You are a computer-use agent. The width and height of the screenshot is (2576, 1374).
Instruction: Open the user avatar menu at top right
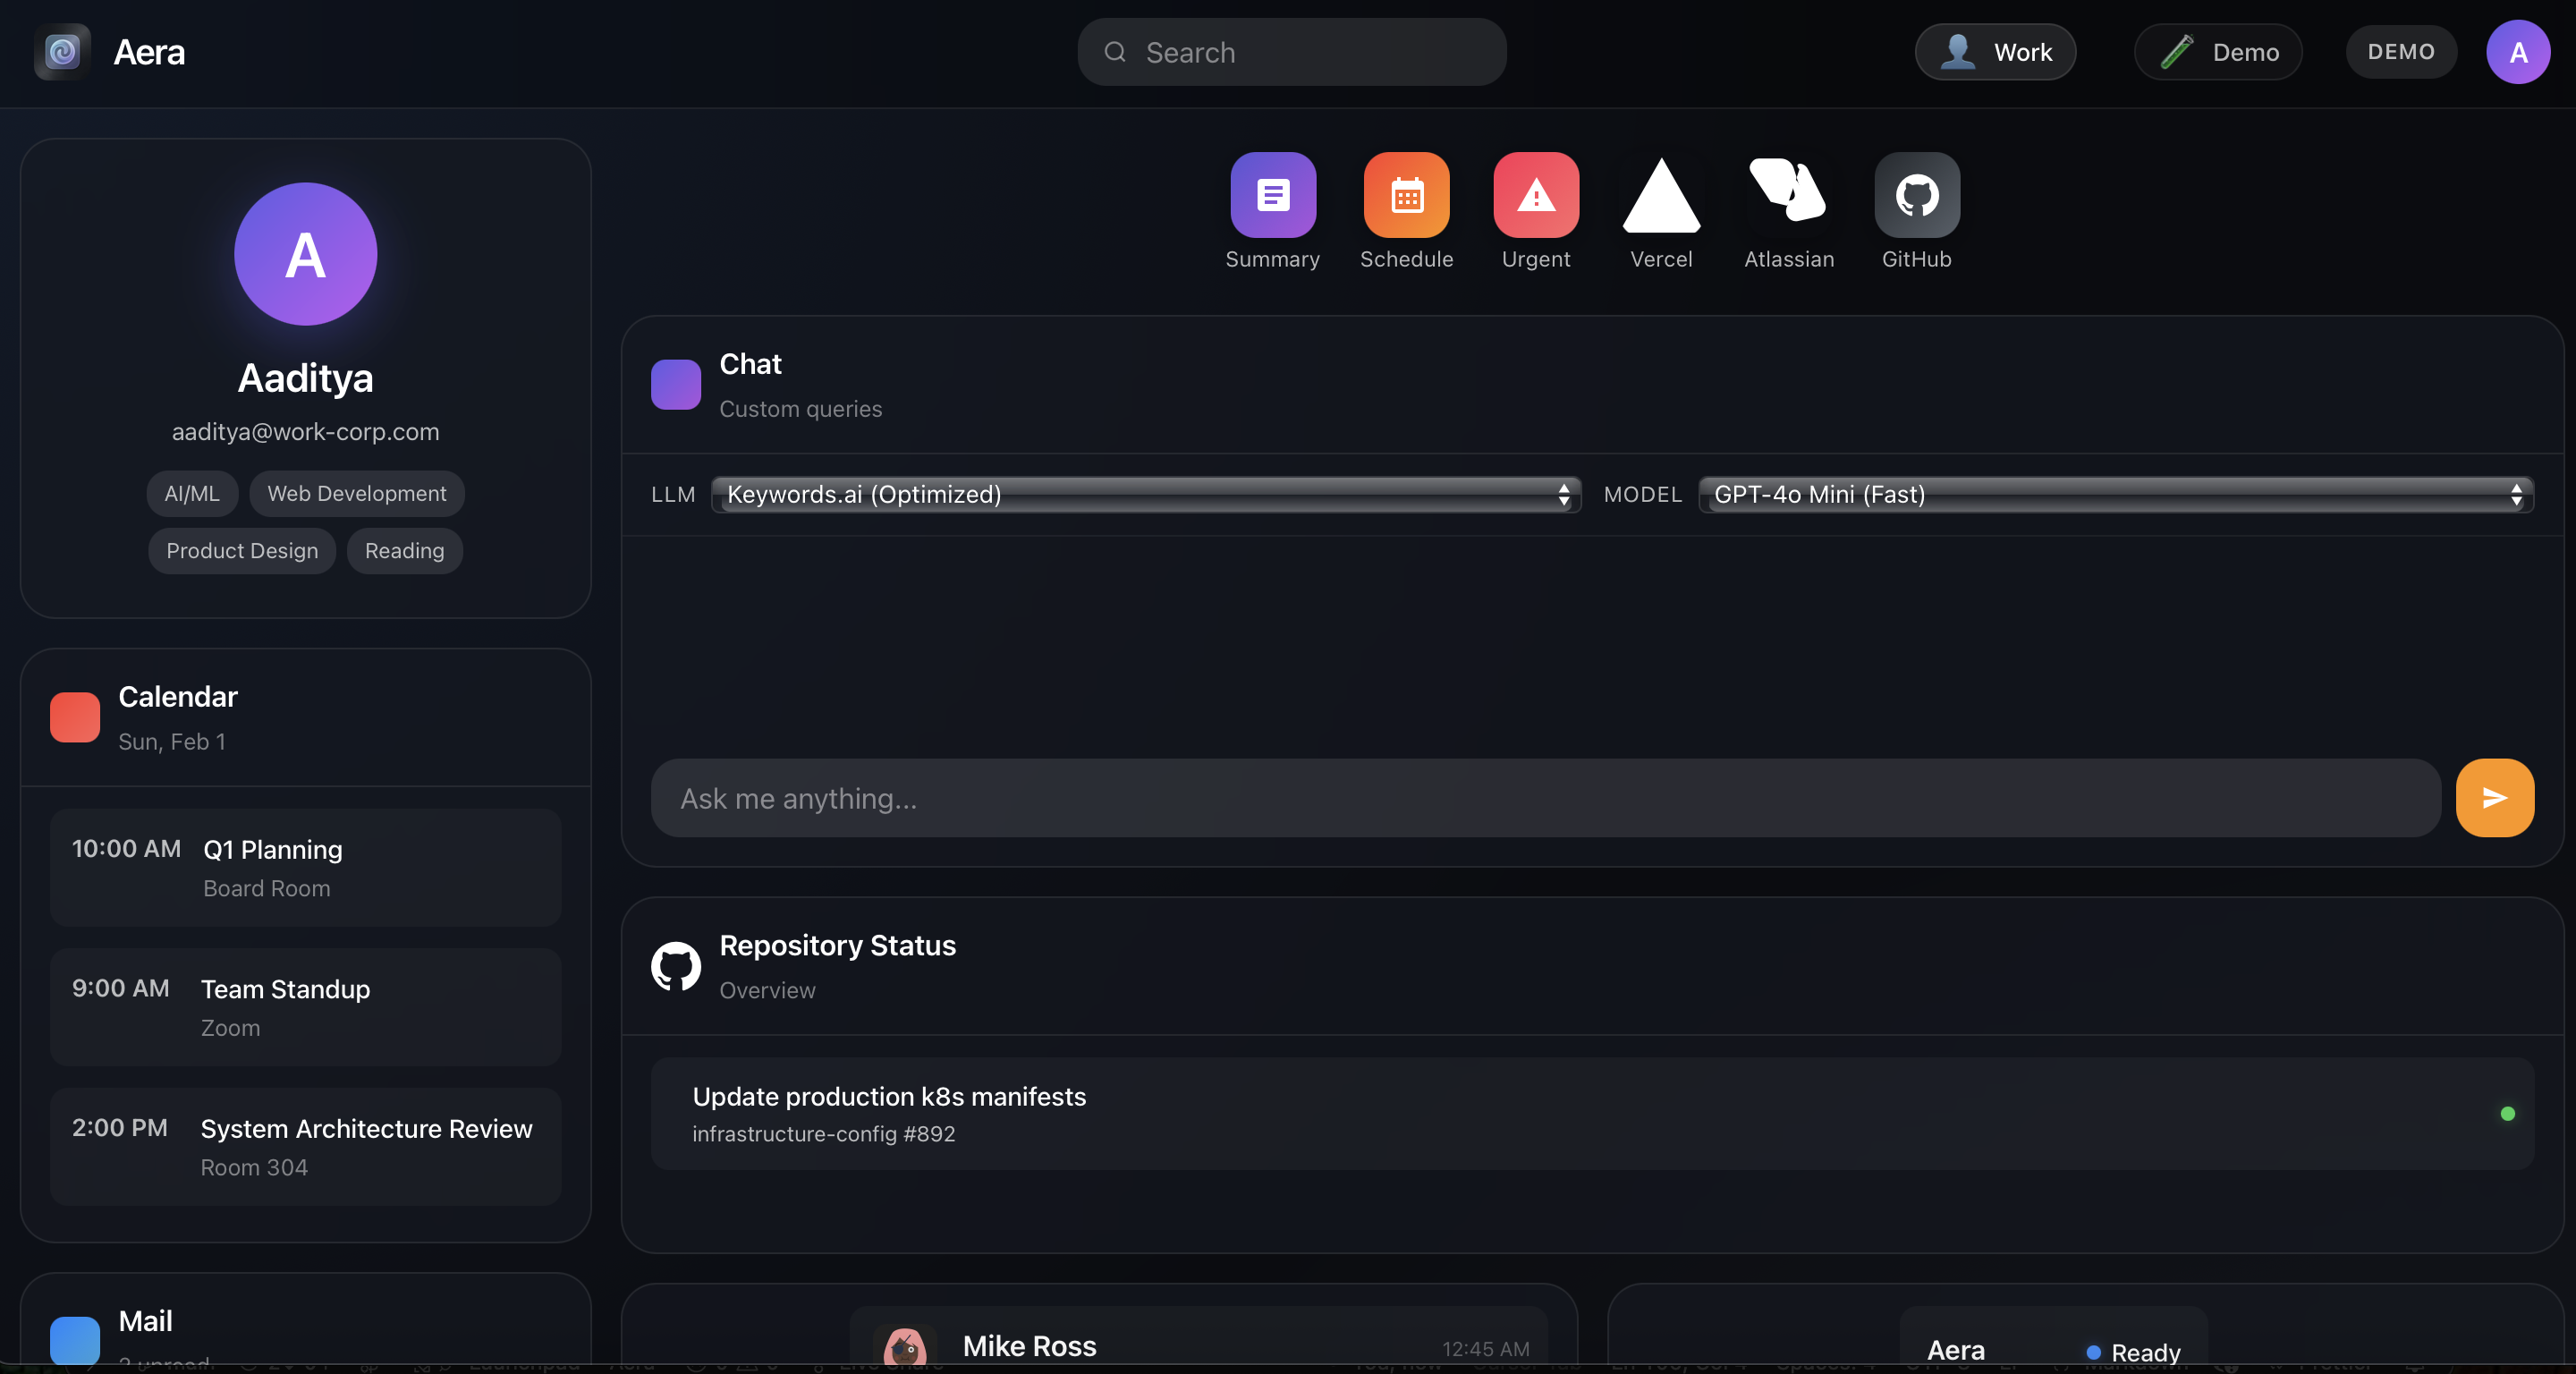(x=2517, y=52)
